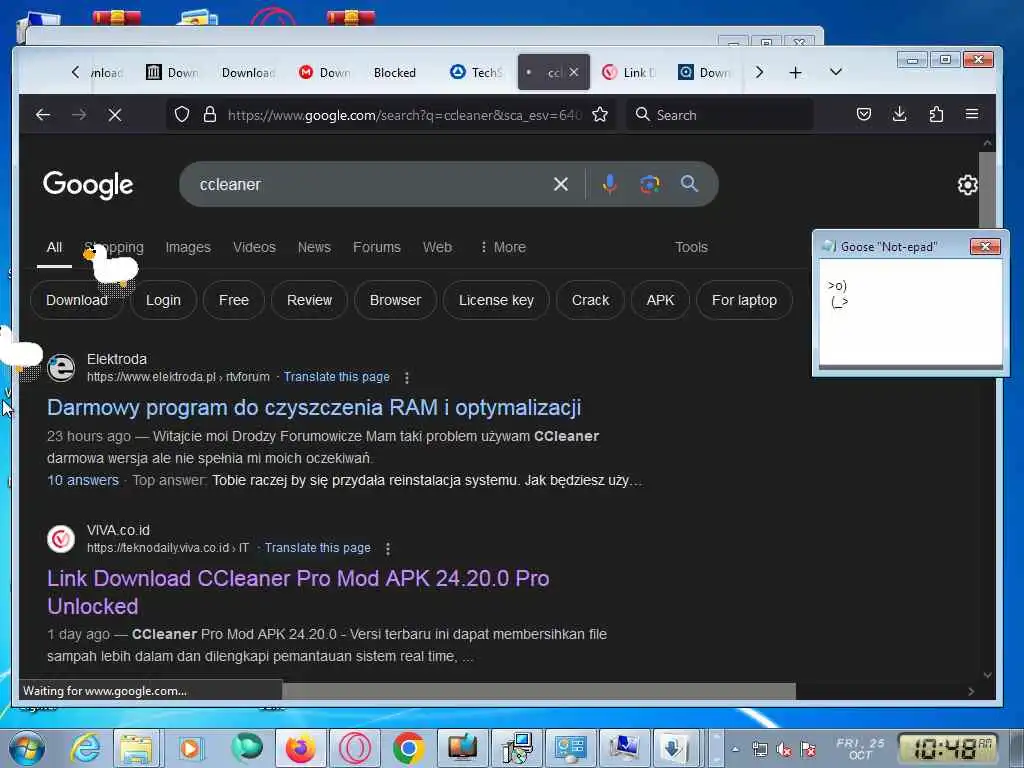Show hidden system tray icons
The image size is (1024, 768).
[735, 749]
